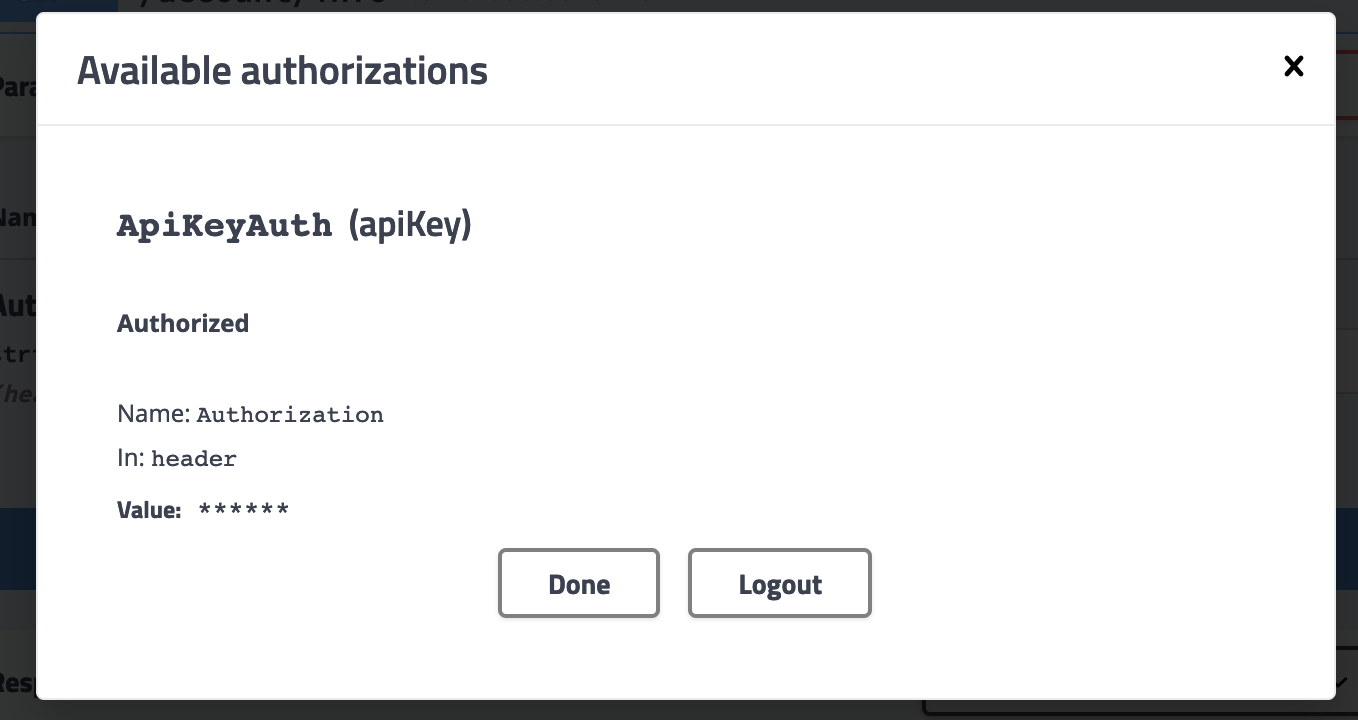
Task: Click Logout to clear the API key
Action: point(779,583)
